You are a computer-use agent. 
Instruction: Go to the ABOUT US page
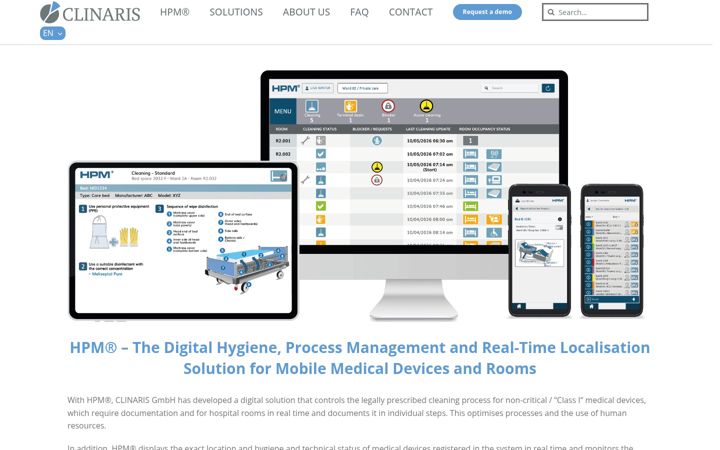(x=306, y=12)
